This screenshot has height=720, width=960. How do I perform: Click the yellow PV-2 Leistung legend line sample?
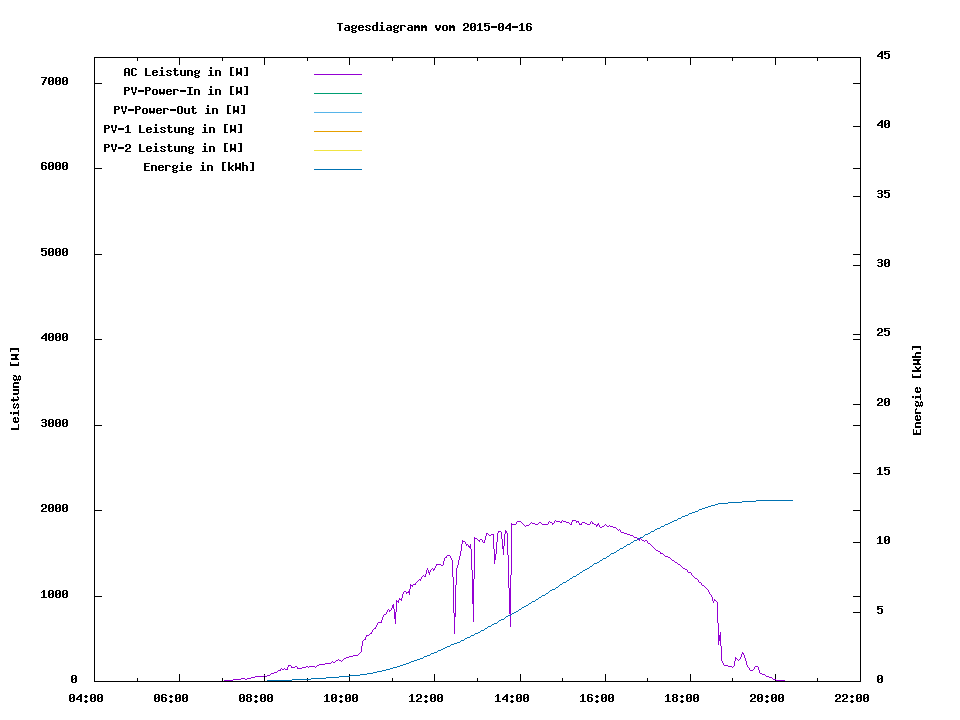coord(337,150)
